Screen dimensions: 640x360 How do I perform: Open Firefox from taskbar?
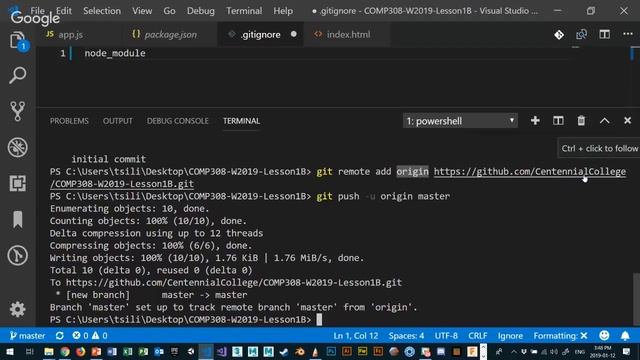click(80, 351)
